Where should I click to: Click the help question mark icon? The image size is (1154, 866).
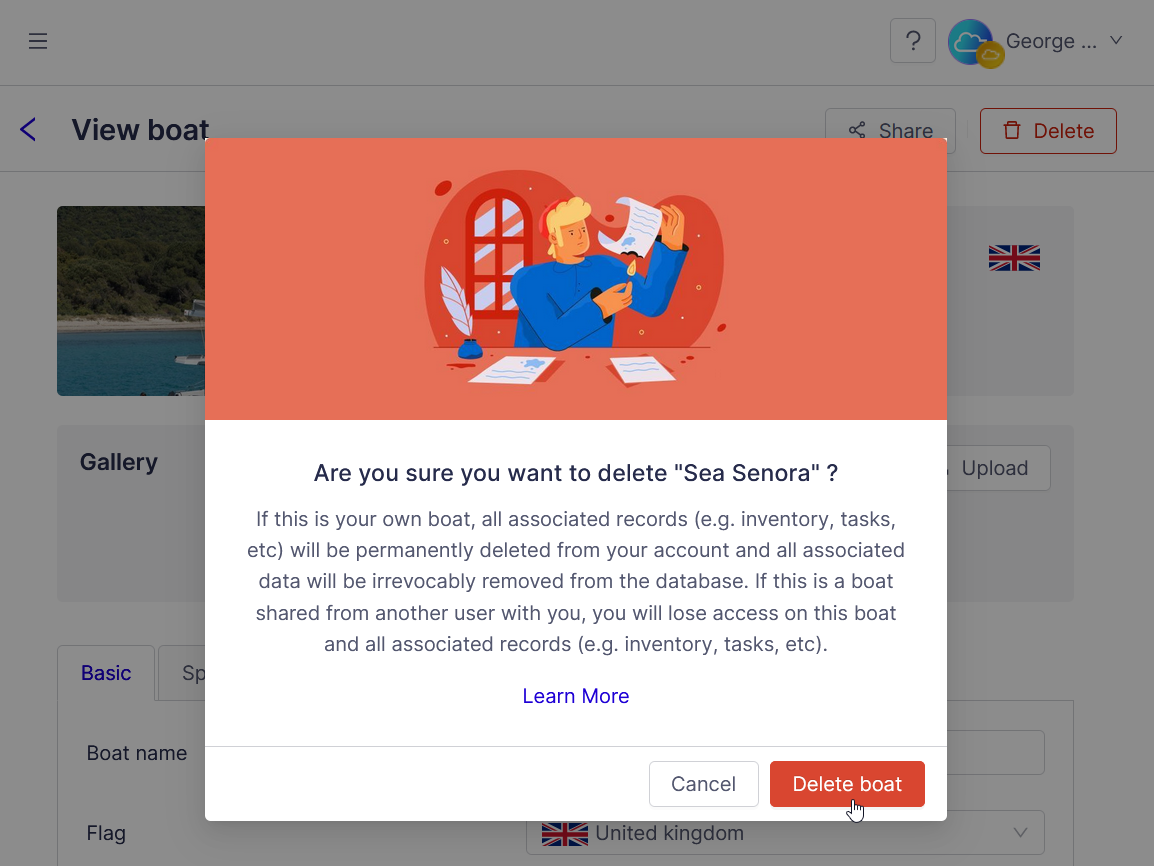click(913, 41)
